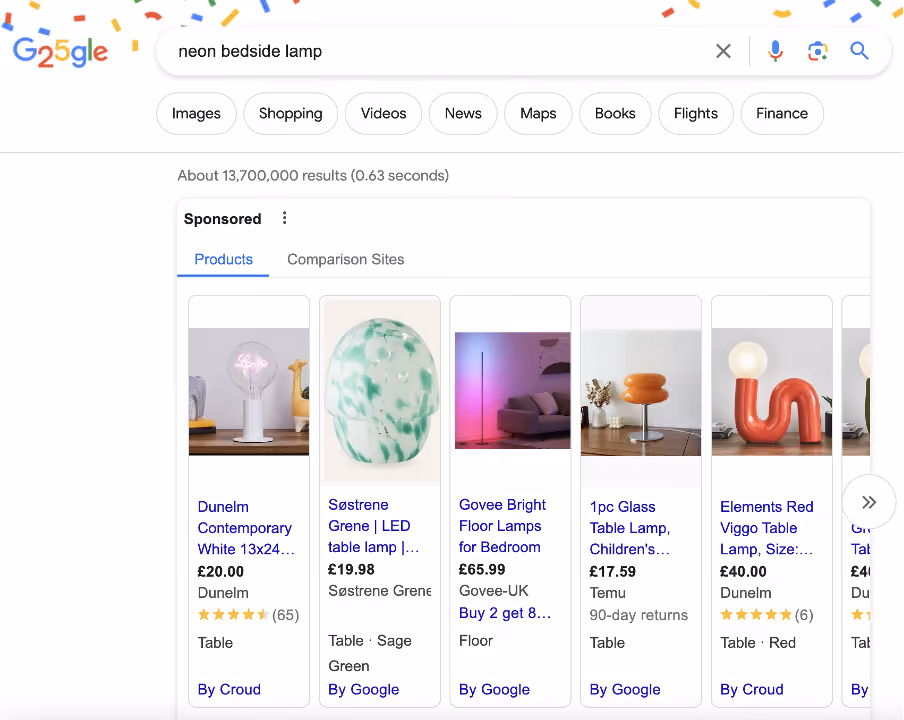Click the Temu seller name

608,593
